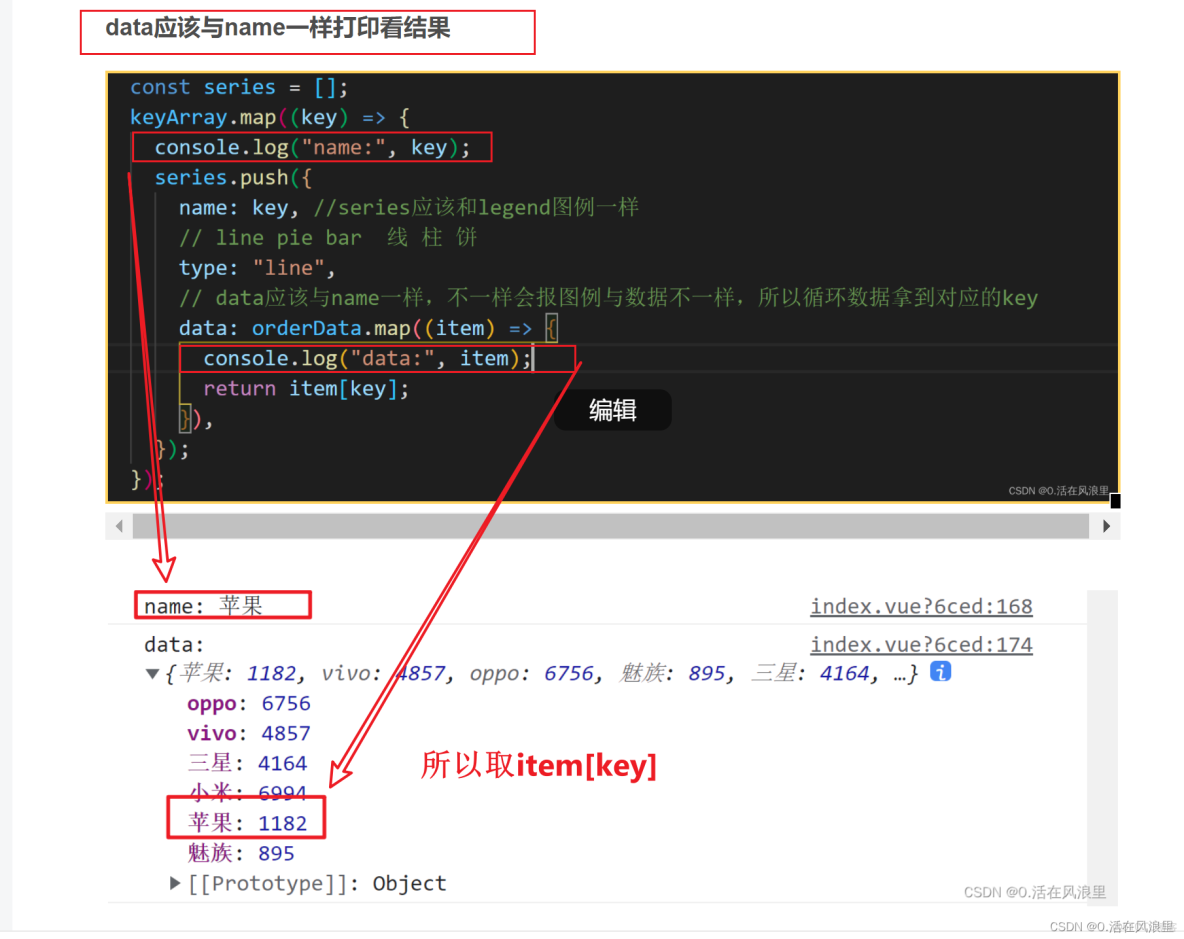
Task: Open the index.vue?6ced:174 source link
Action: [920, 644]
